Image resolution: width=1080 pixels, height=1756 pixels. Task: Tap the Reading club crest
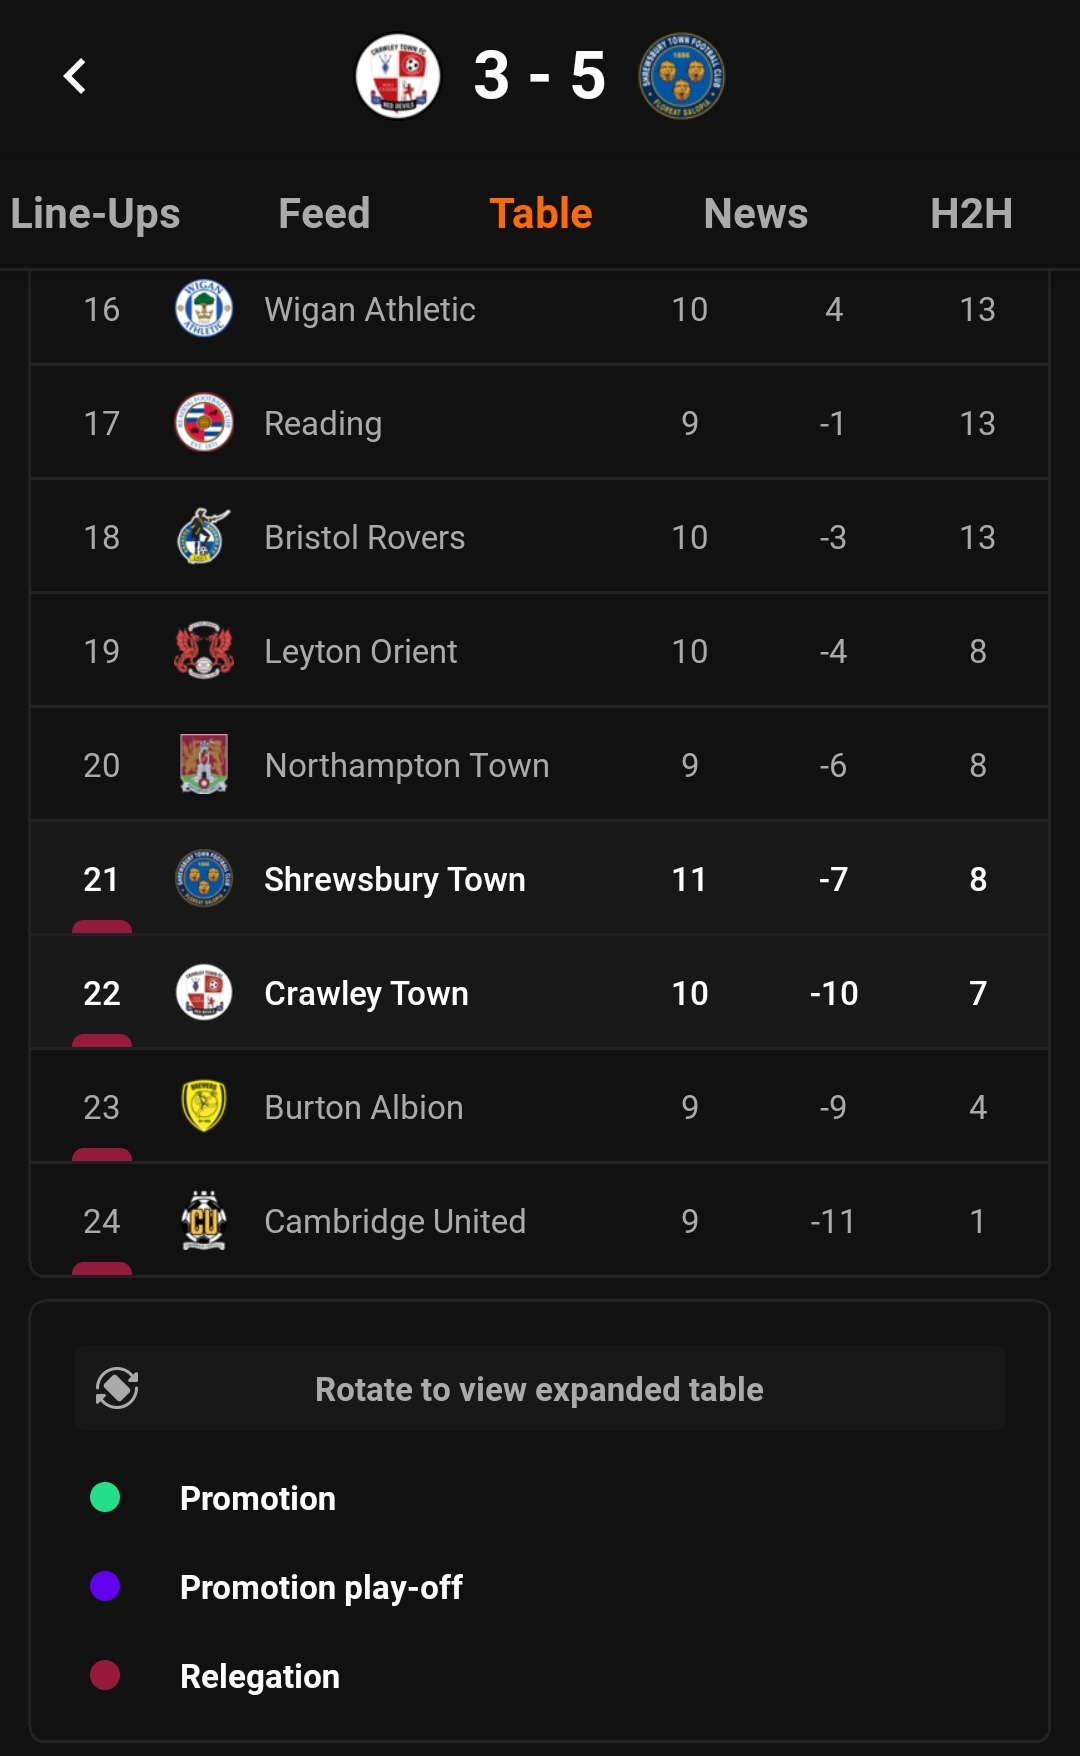click(x=204, y=422)
